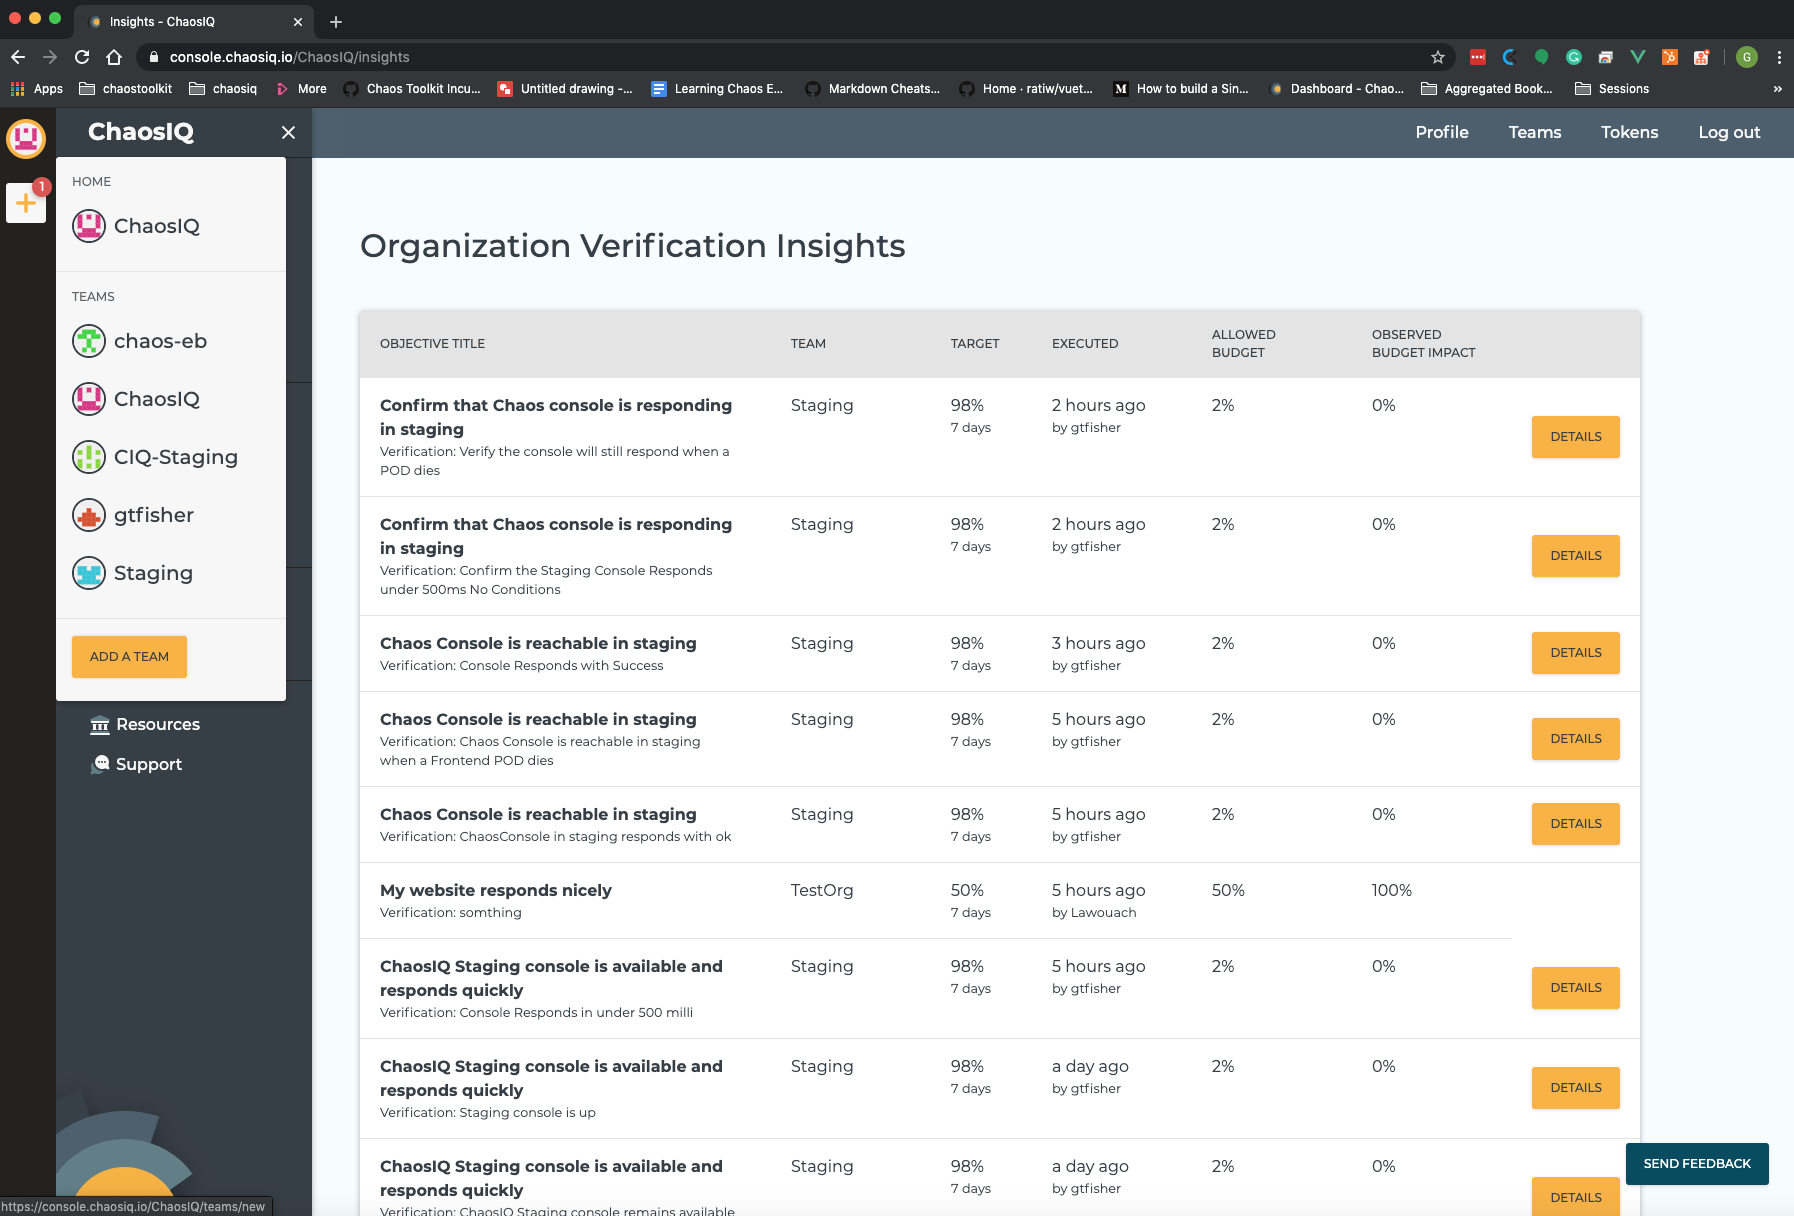The height and width of the screenshot is (1216, 1794).
Task: Select the Staging team in the sidebar
Action: (x=133, y=573)
